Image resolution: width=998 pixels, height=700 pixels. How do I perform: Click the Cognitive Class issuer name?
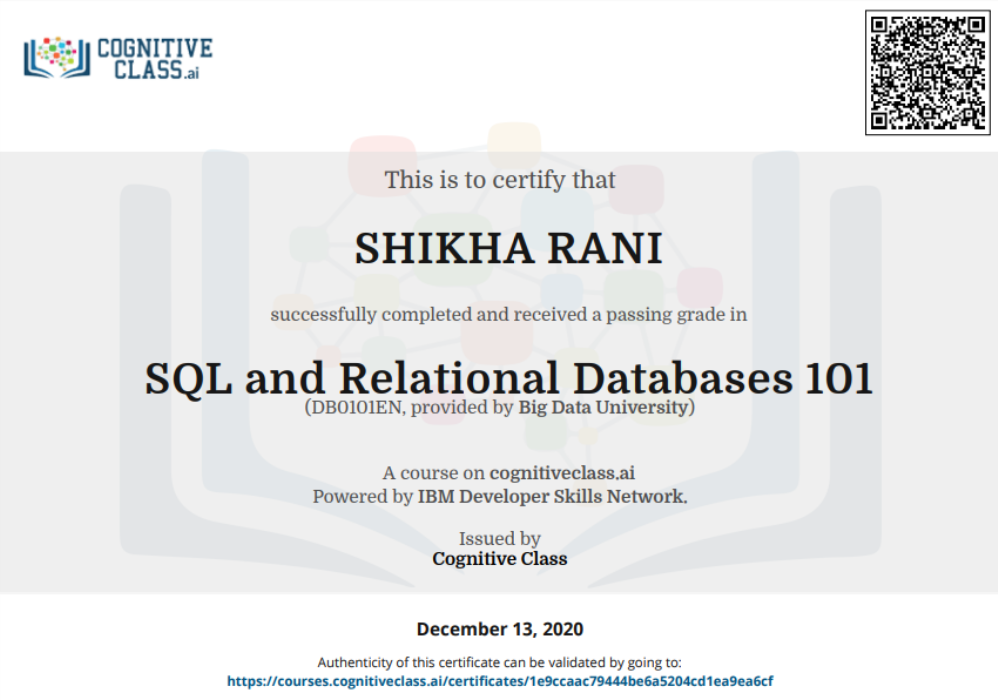pyautogui.click(x=500, y=559)
